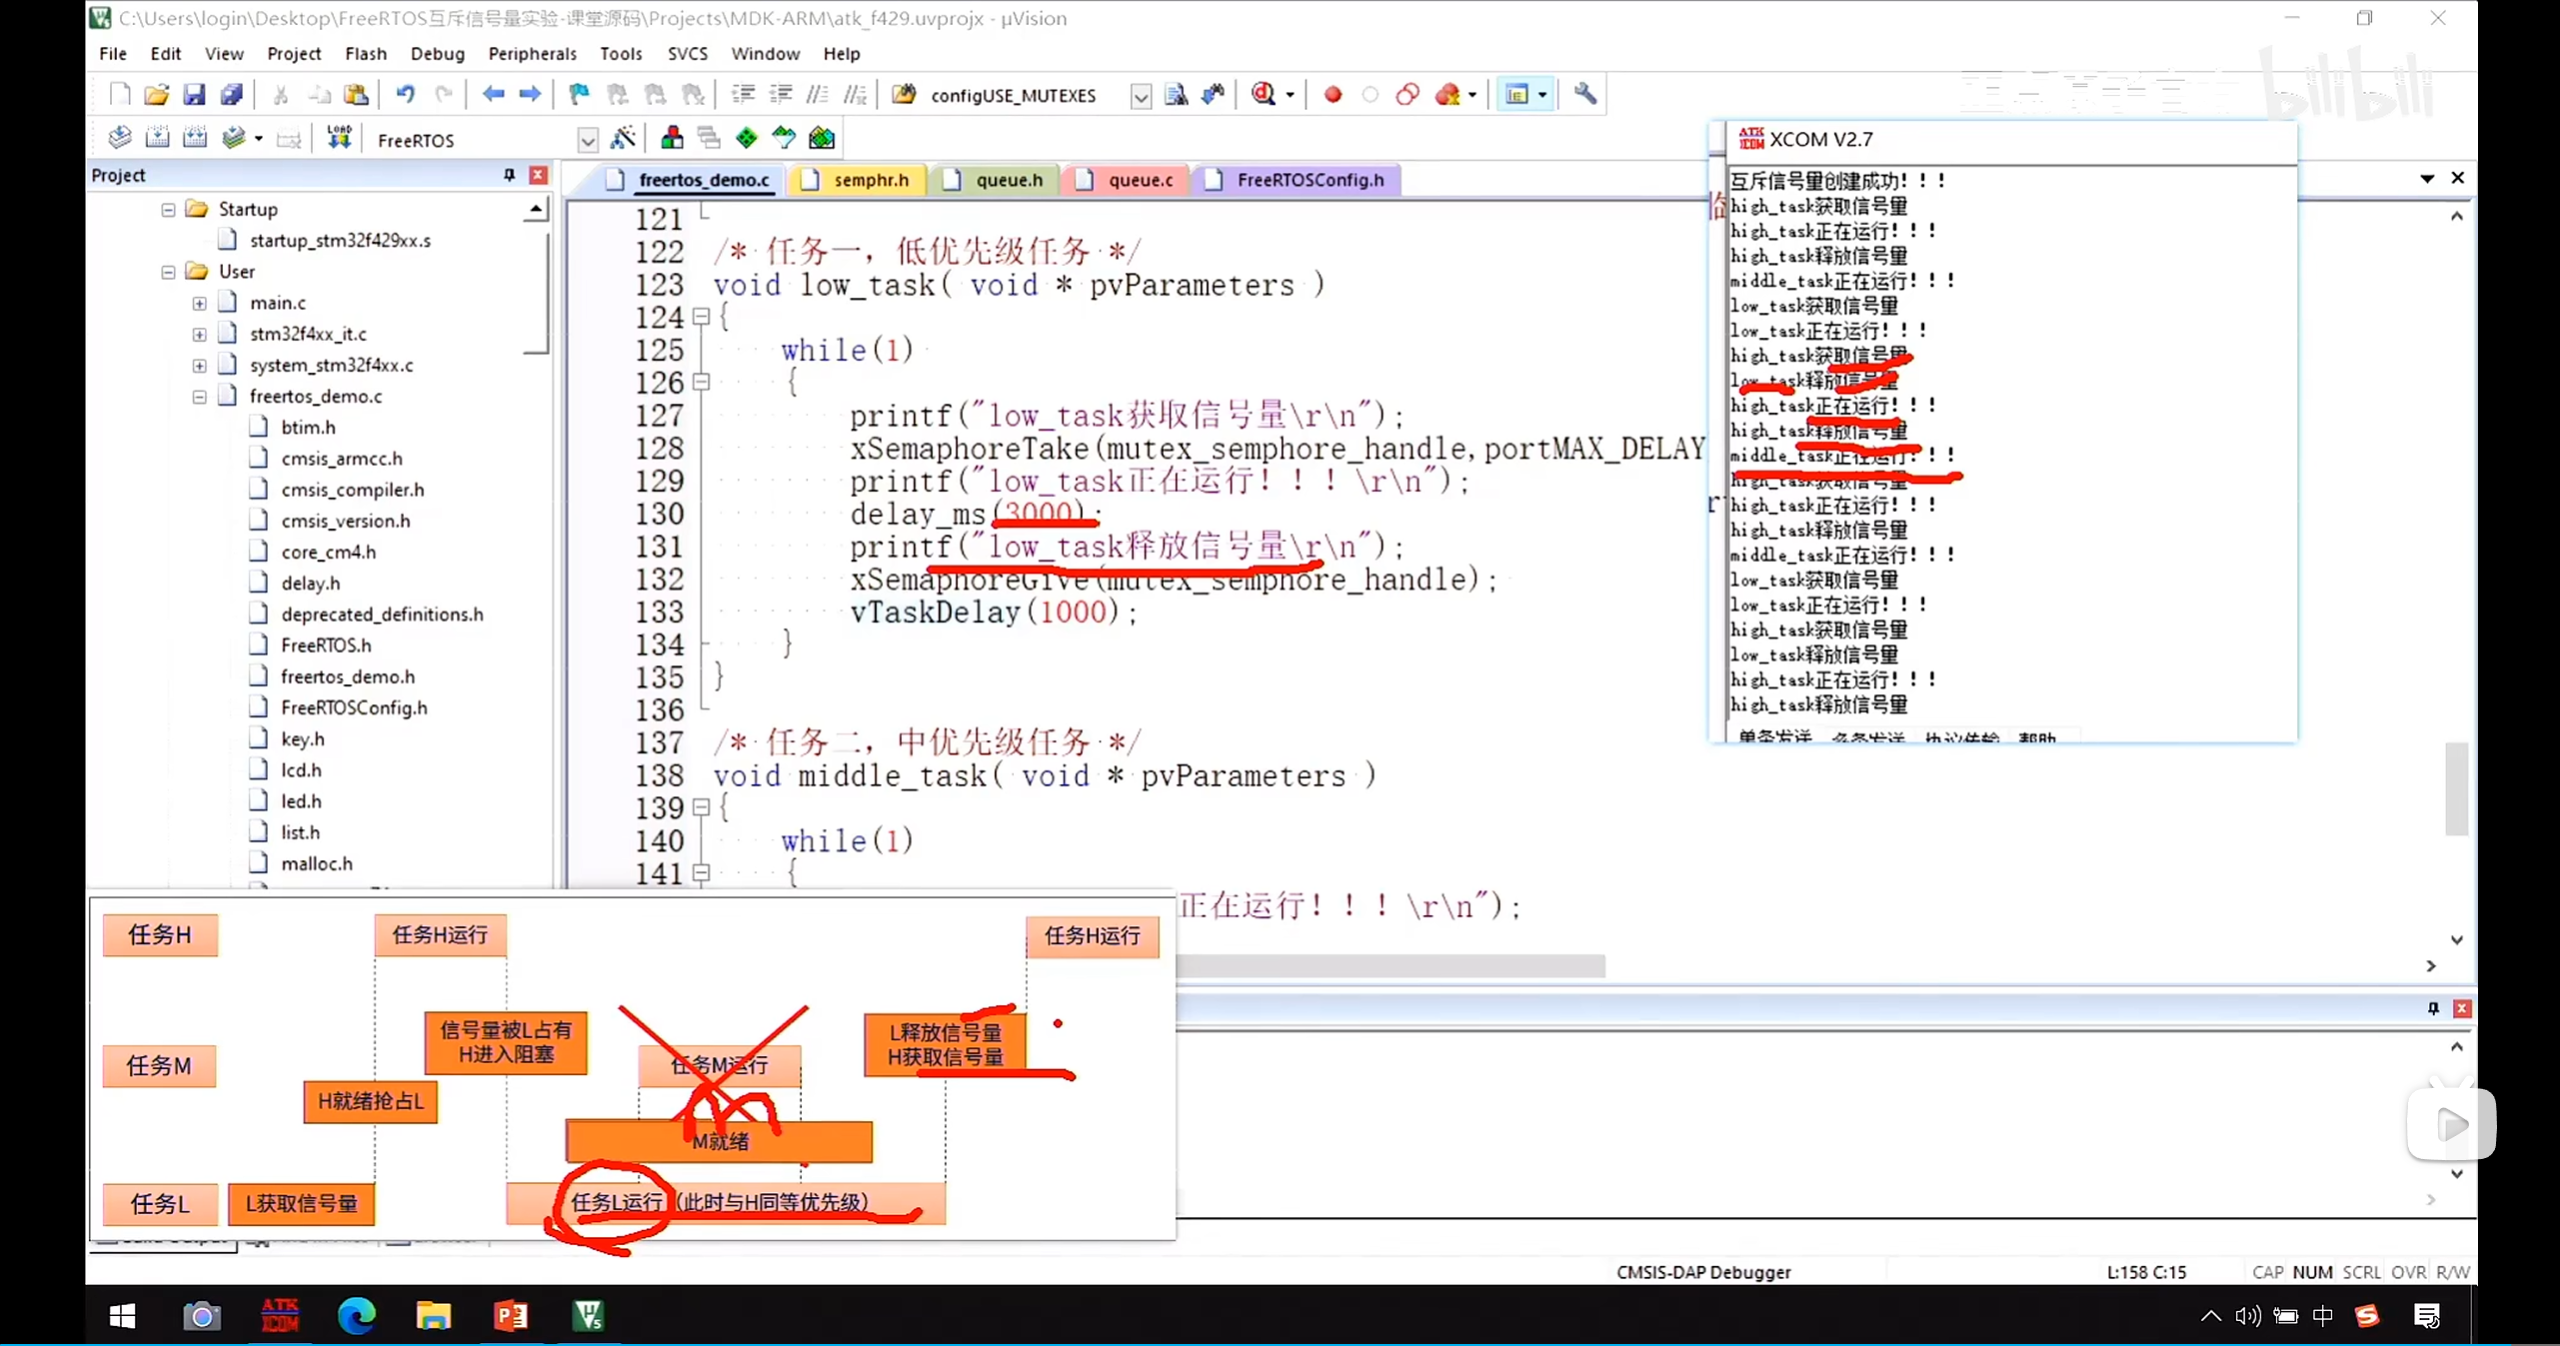The image size is (2560, 1346).
Task: Open the Peripherals menu
Action: click(x=532, y=53)
